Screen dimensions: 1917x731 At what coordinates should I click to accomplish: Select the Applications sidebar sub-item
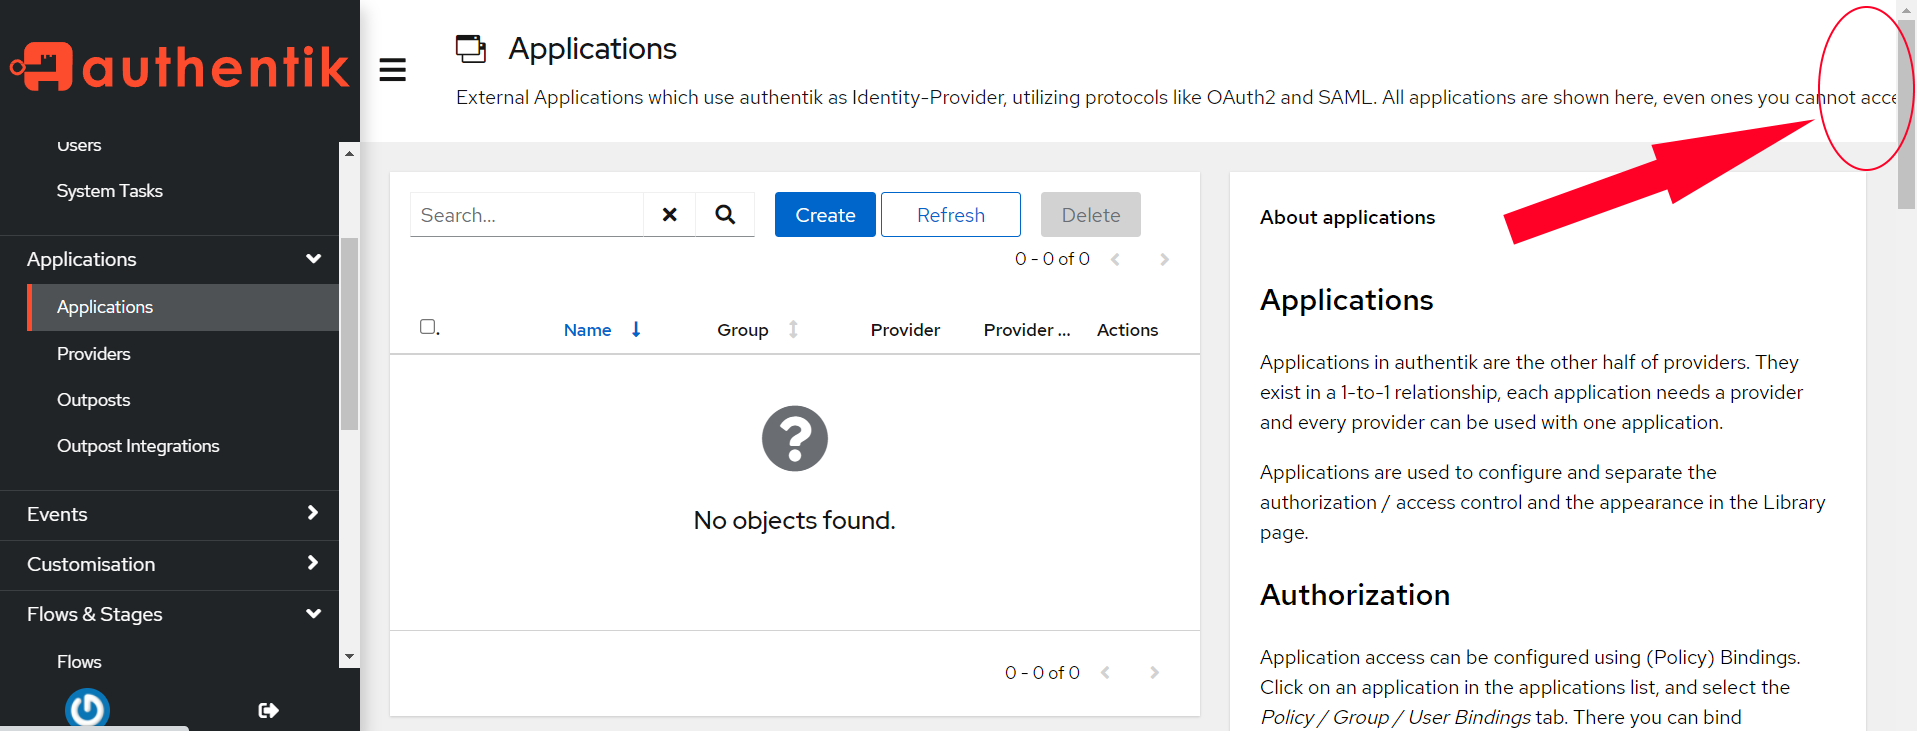183,307
